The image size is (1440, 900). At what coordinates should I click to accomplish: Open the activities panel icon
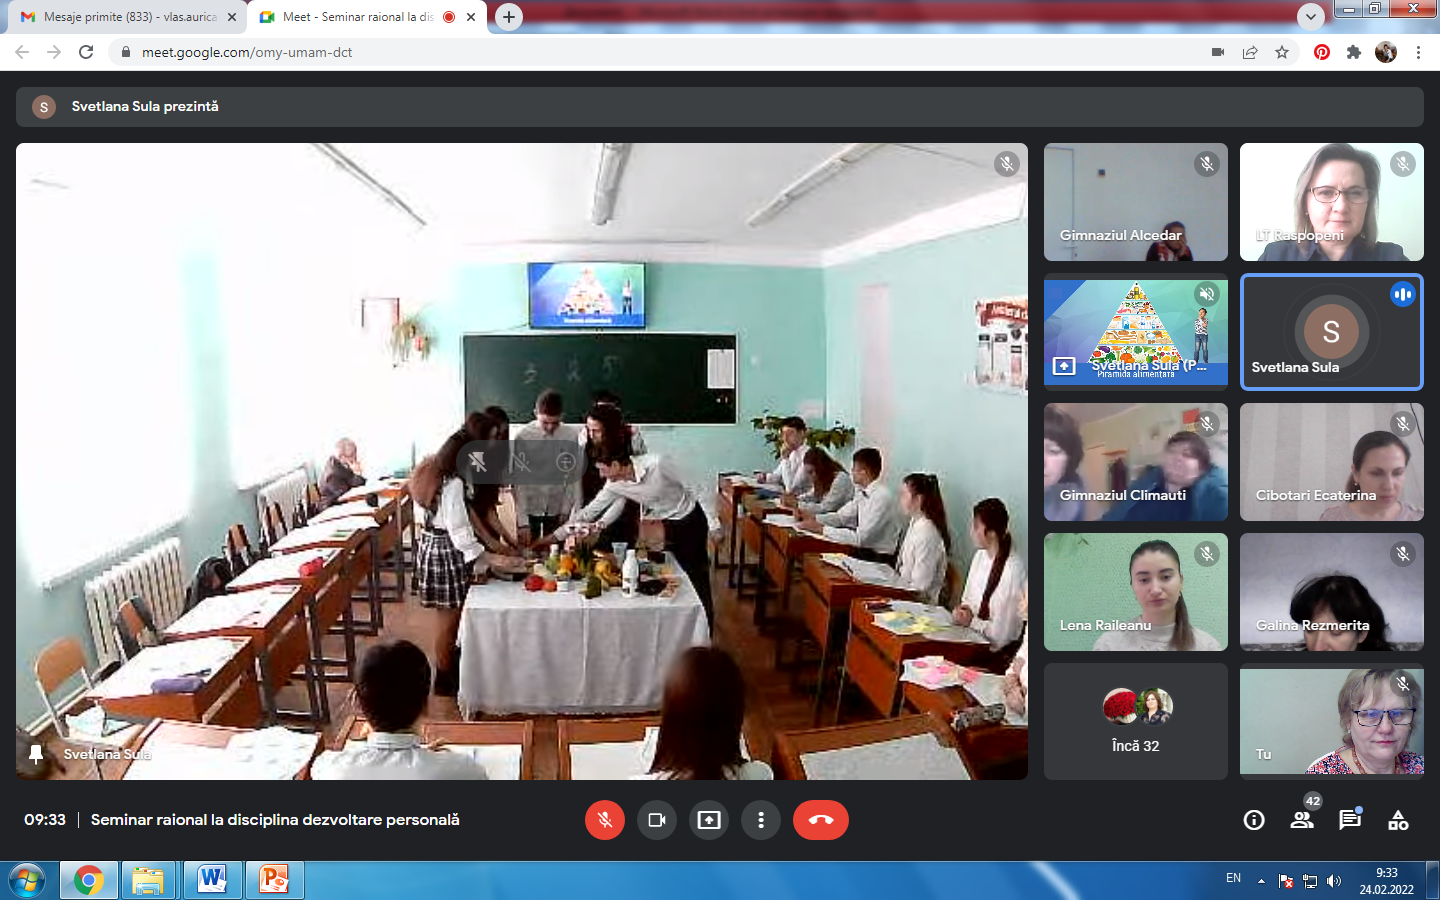click(1398, 820)
